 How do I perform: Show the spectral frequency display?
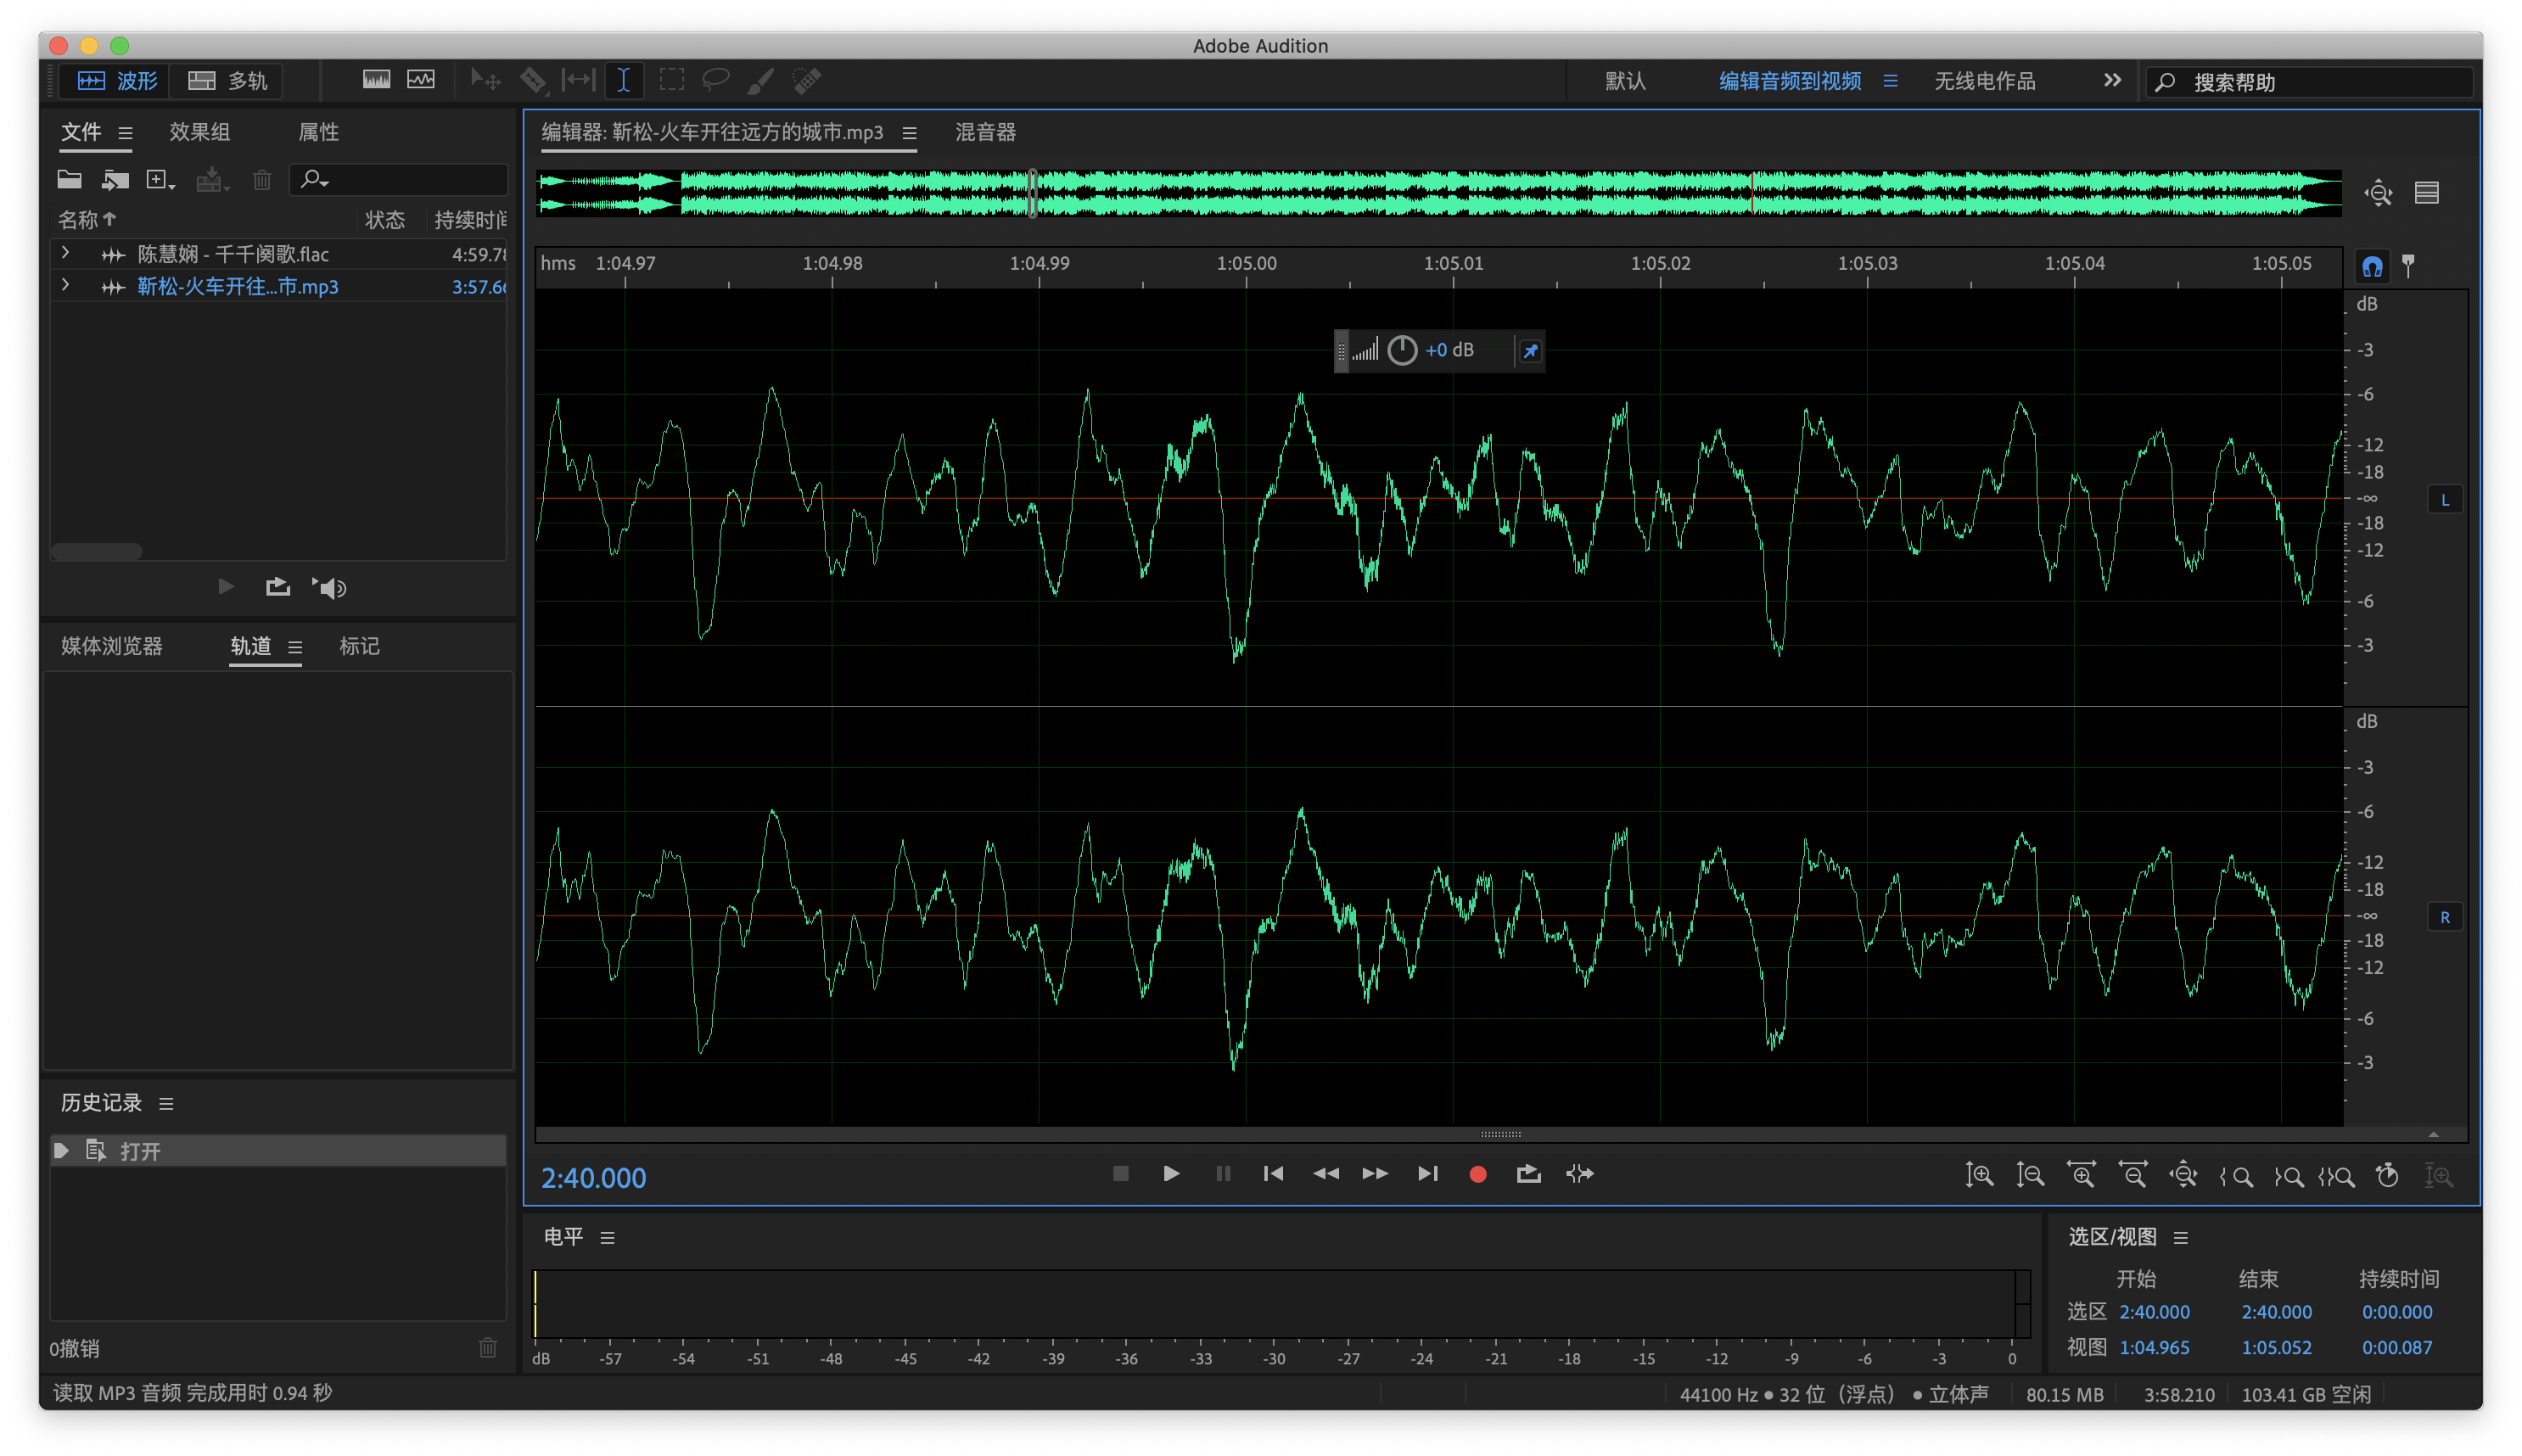(x=376, y=80)
